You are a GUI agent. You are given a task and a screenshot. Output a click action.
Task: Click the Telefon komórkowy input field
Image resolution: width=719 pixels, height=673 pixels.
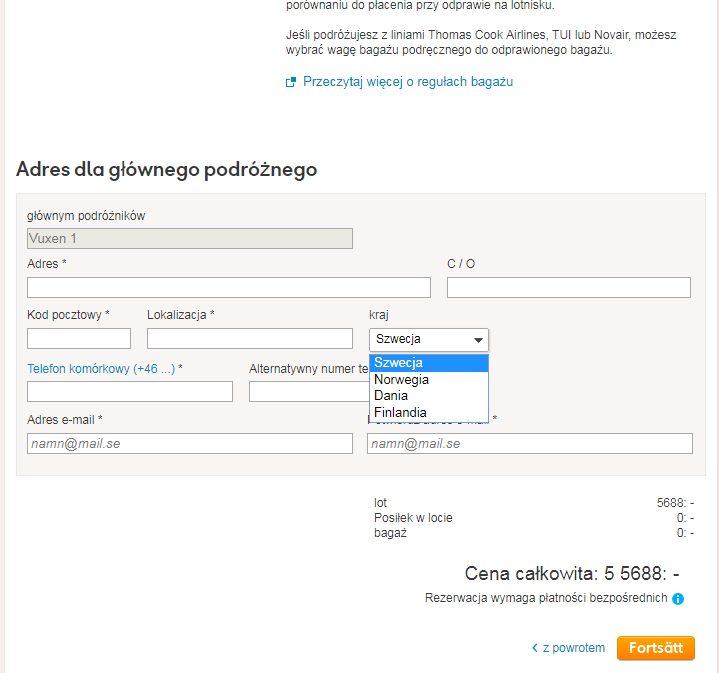(x=130, y=392)
